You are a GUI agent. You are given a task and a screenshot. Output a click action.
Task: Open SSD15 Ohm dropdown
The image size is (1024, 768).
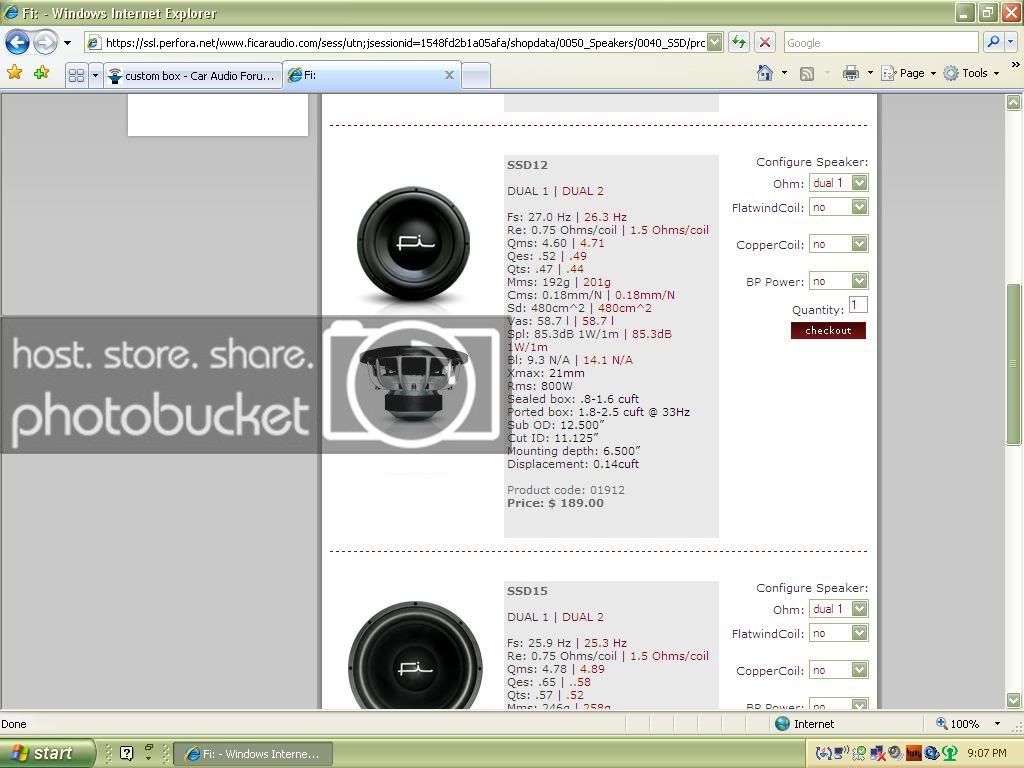click(839, 609)
